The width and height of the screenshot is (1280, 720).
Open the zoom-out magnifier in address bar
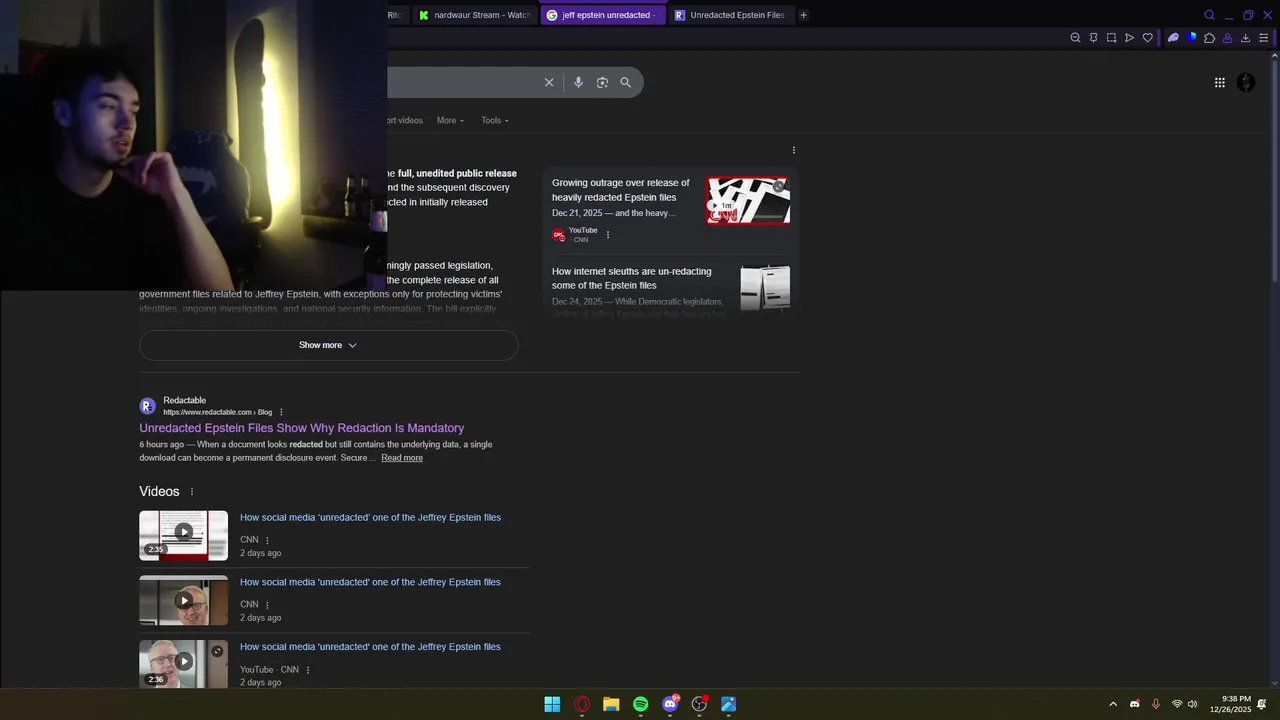pyautogui.click(x=1075, y=38)
